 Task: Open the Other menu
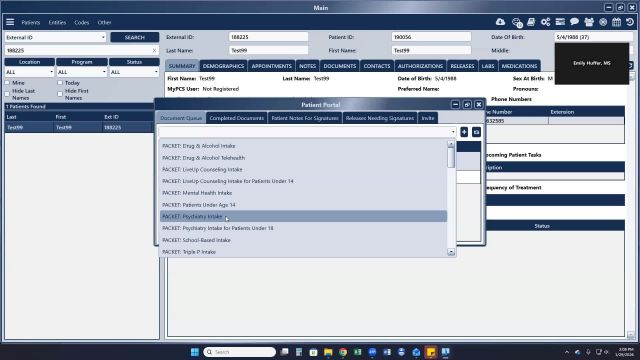(104, 22)
